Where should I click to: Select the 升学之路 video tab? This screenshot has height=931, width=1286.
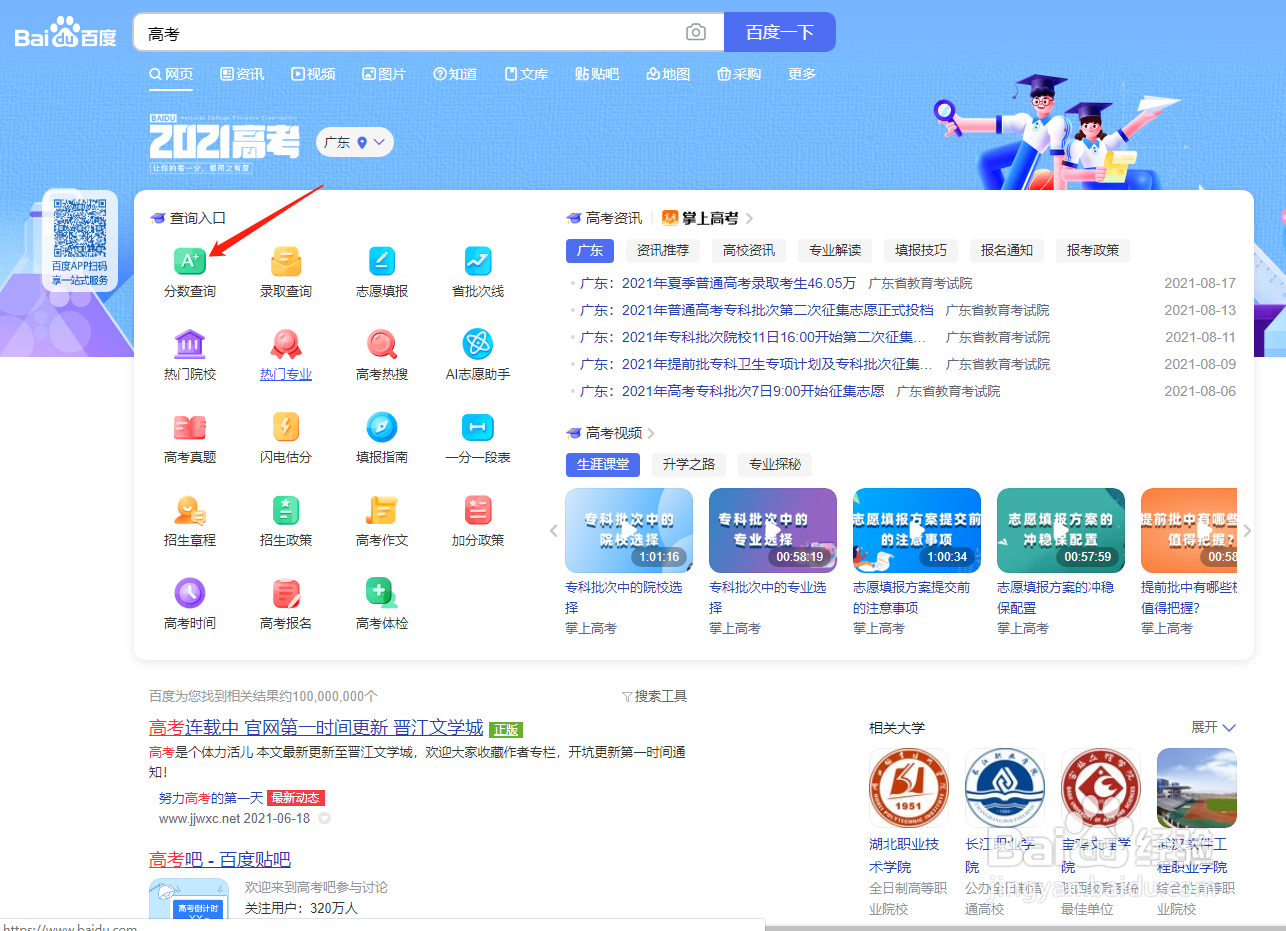point(689,464)
